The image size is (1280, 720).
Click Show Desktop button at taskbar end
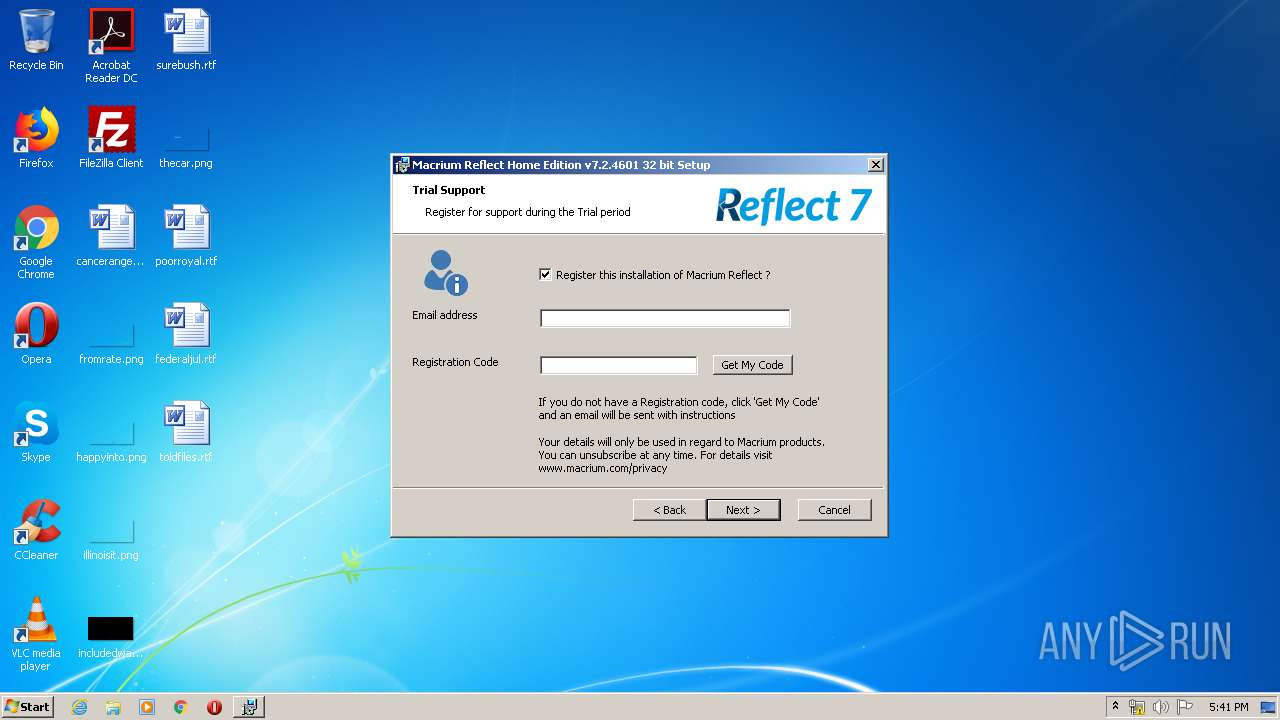click(1270, 707)
